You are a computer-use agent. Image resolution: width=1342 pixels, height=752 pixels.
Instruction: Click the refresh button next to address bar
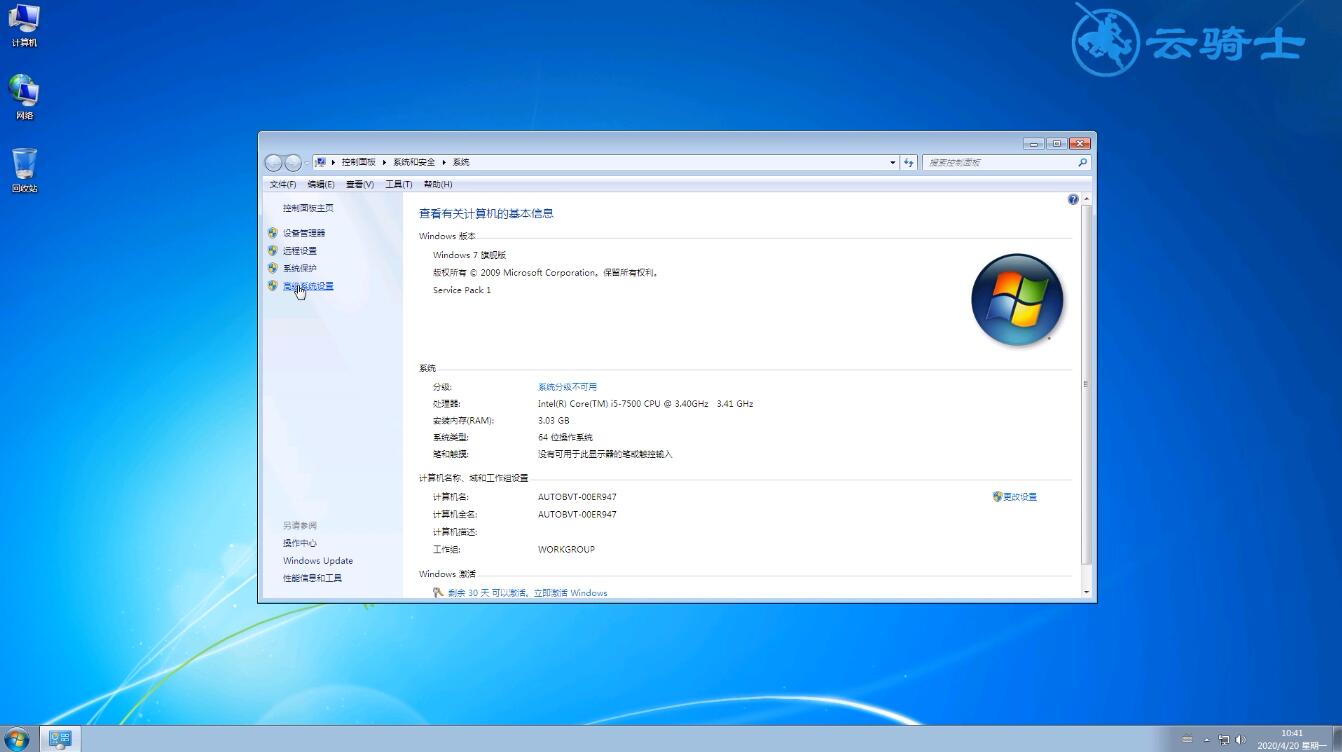[x=909, y=162]
